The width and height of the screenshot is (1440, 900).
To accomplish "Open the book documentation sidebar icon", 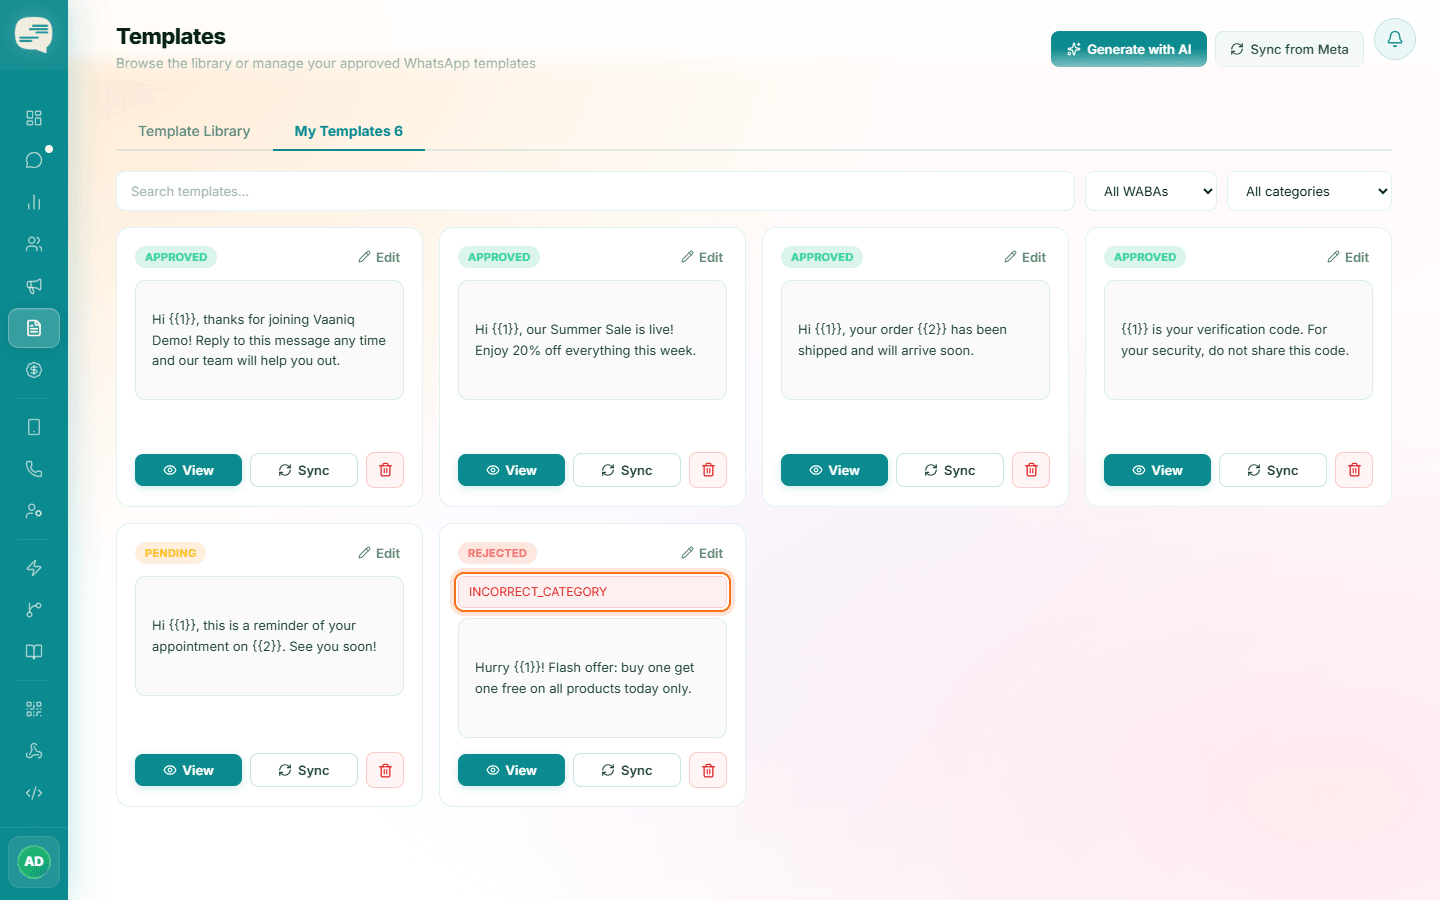I will click(34, 652).
